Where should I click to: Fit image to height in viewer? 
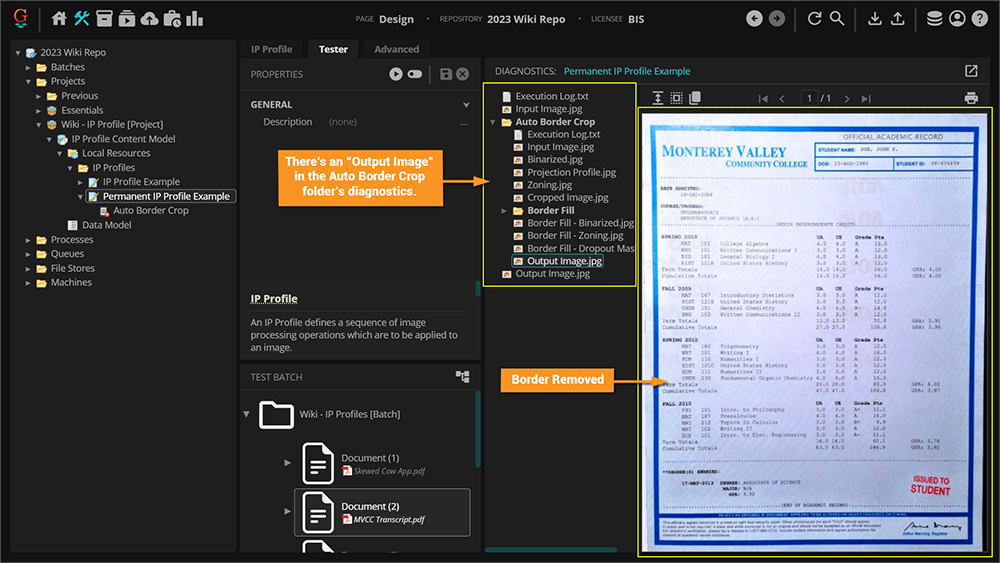658,98
